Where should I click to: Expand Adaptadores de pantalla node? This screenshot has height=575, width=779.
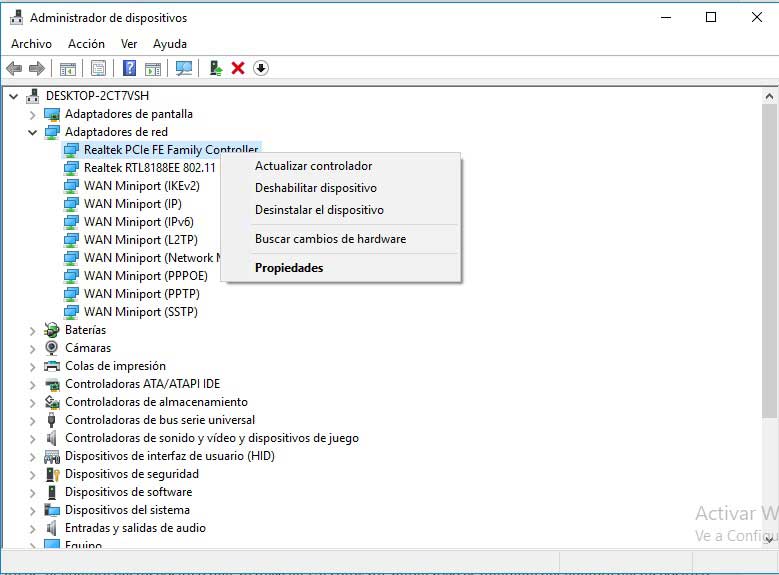click(x=32, y=114)
